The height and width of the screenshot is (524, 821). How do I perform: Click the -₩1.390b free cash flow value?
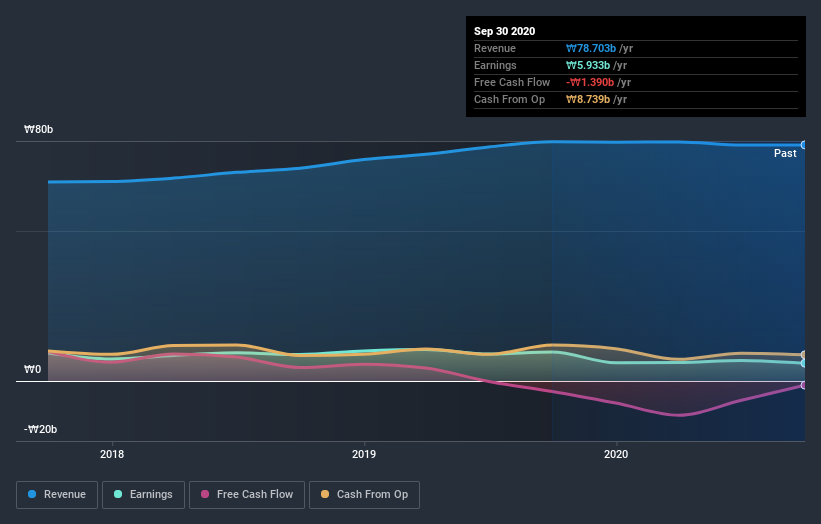pos(590,83)
